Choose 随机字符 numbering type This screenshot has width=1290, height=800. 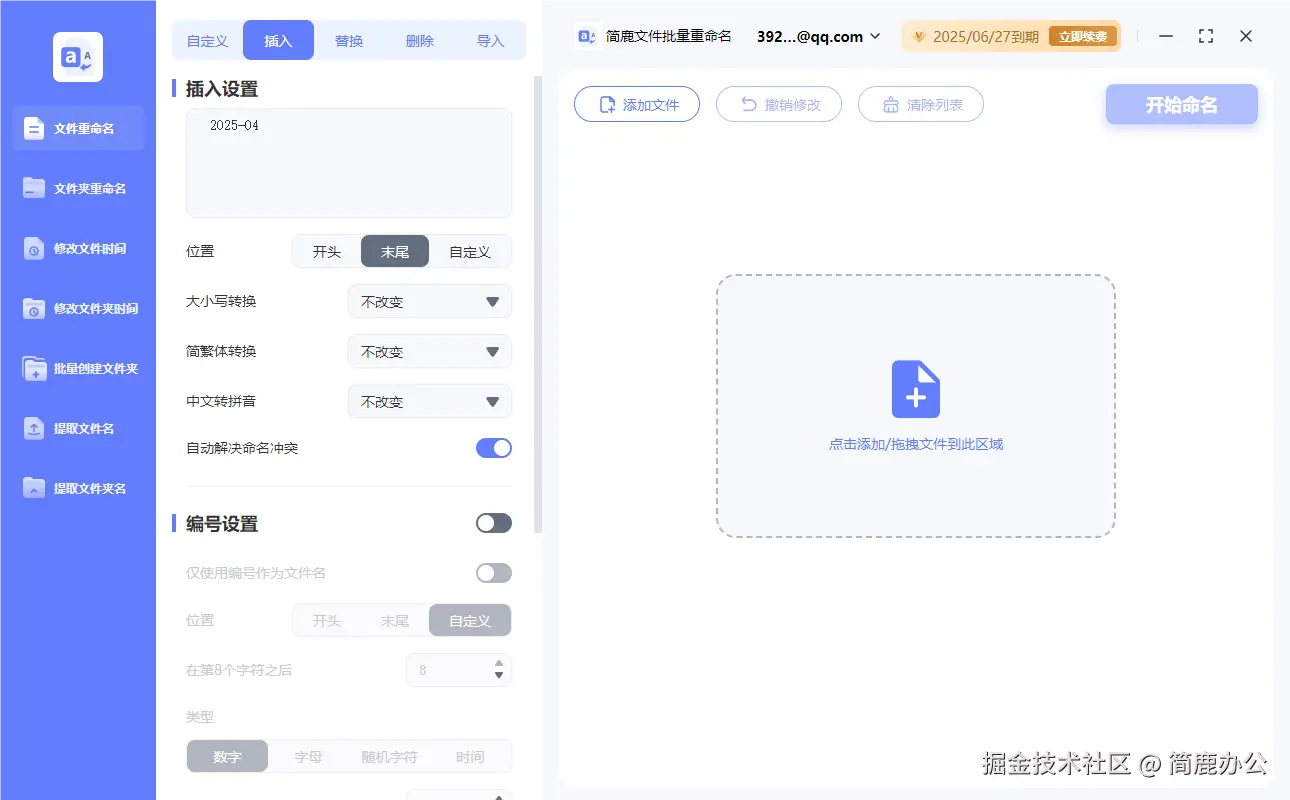(389, 757)
